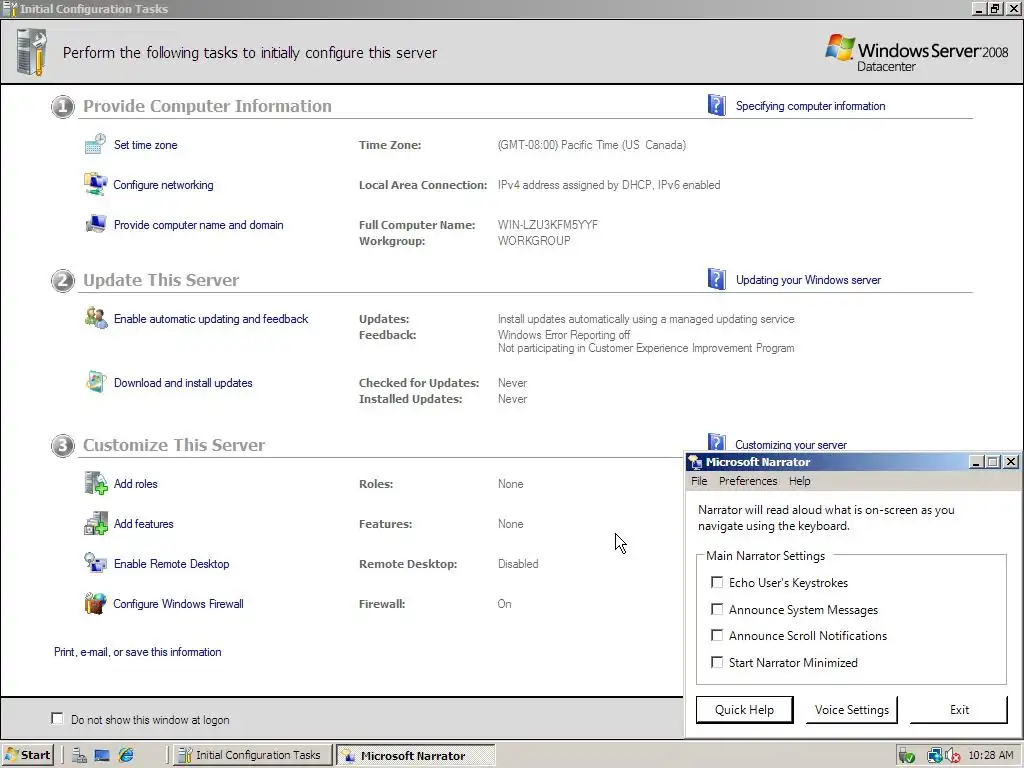1024x768 pixels.
Task: Click the Add roles icon
Action: [95, 483]
